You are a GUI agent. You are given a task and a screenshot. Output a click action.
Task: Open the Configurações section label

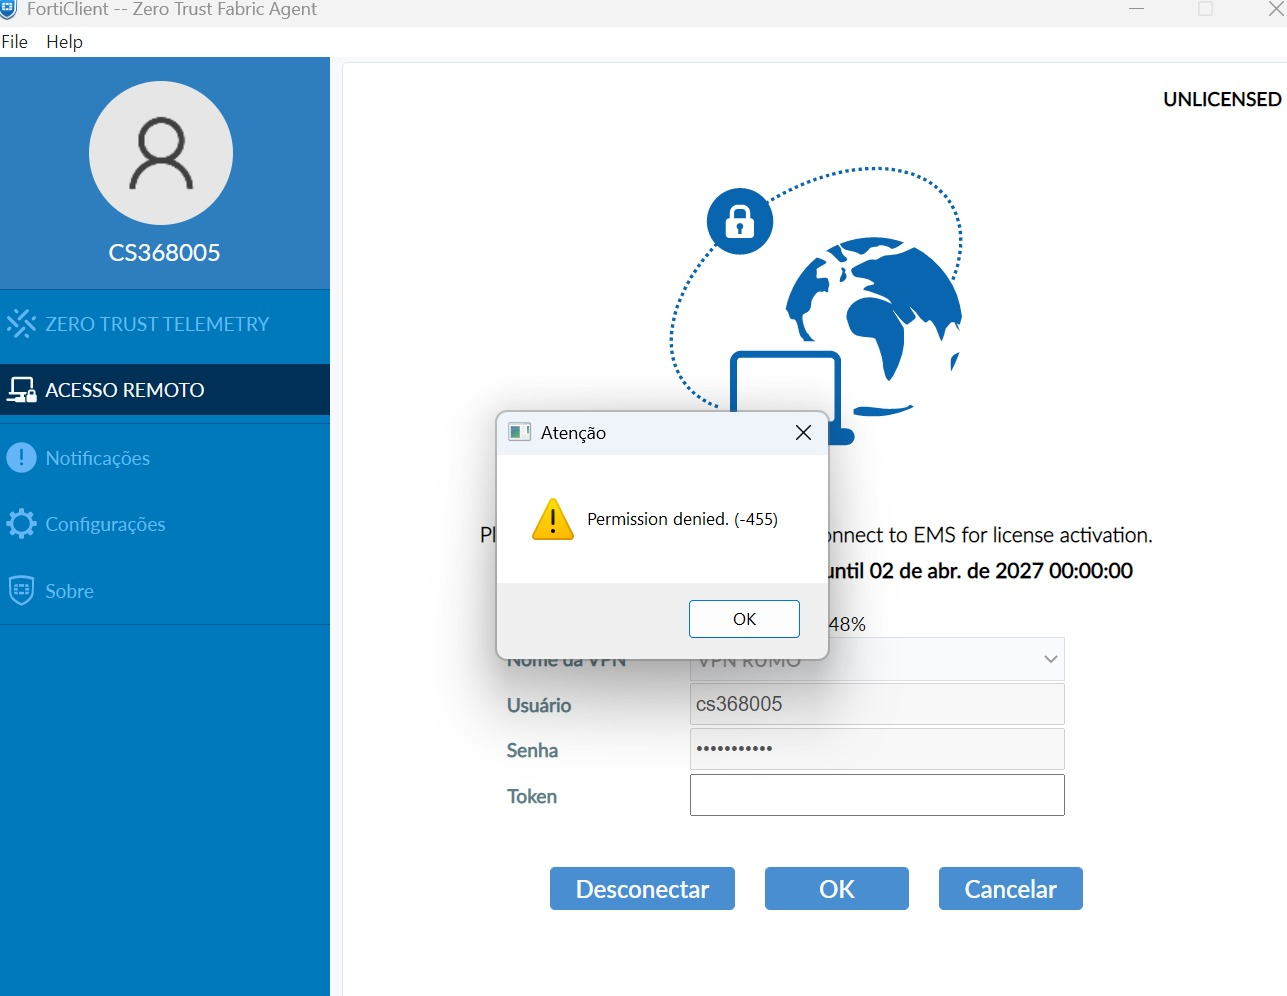coord(105,524)
